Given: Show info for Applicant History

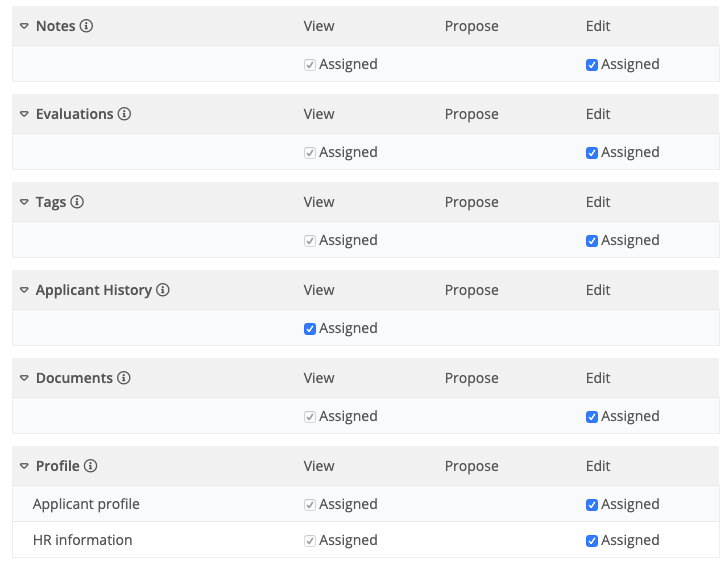Looking at the screenshot, I should click(x=163, y=290).
